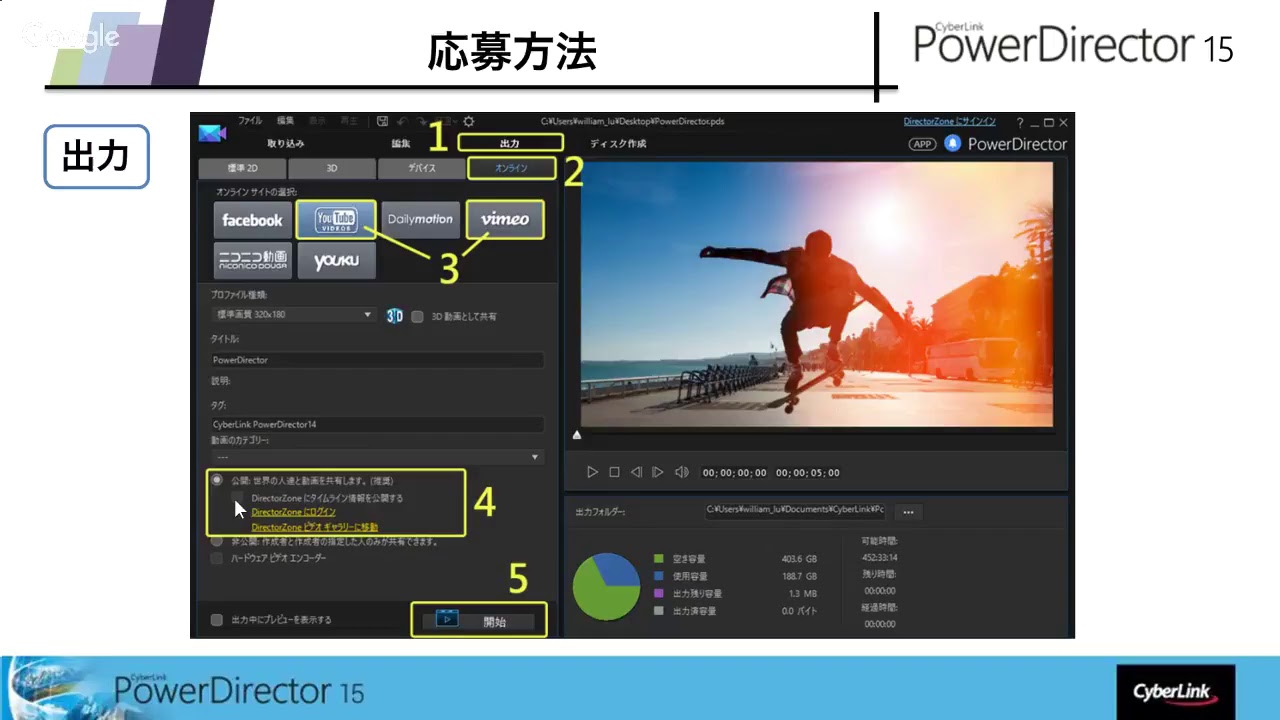Step to the next frame
Image resolution: width=1280 pixels, height=720 pixels.
[658, 472]
